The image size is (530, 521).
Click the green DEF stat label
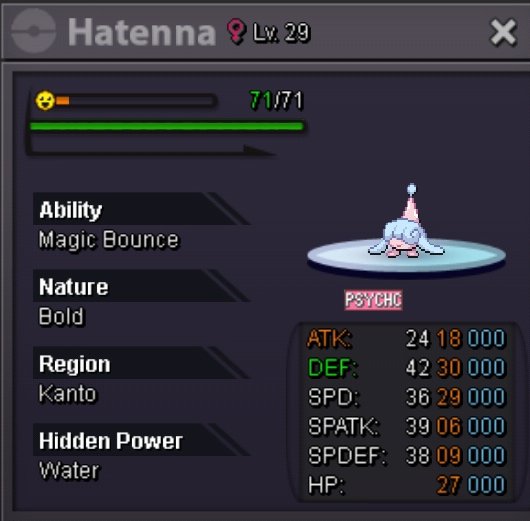332,368
